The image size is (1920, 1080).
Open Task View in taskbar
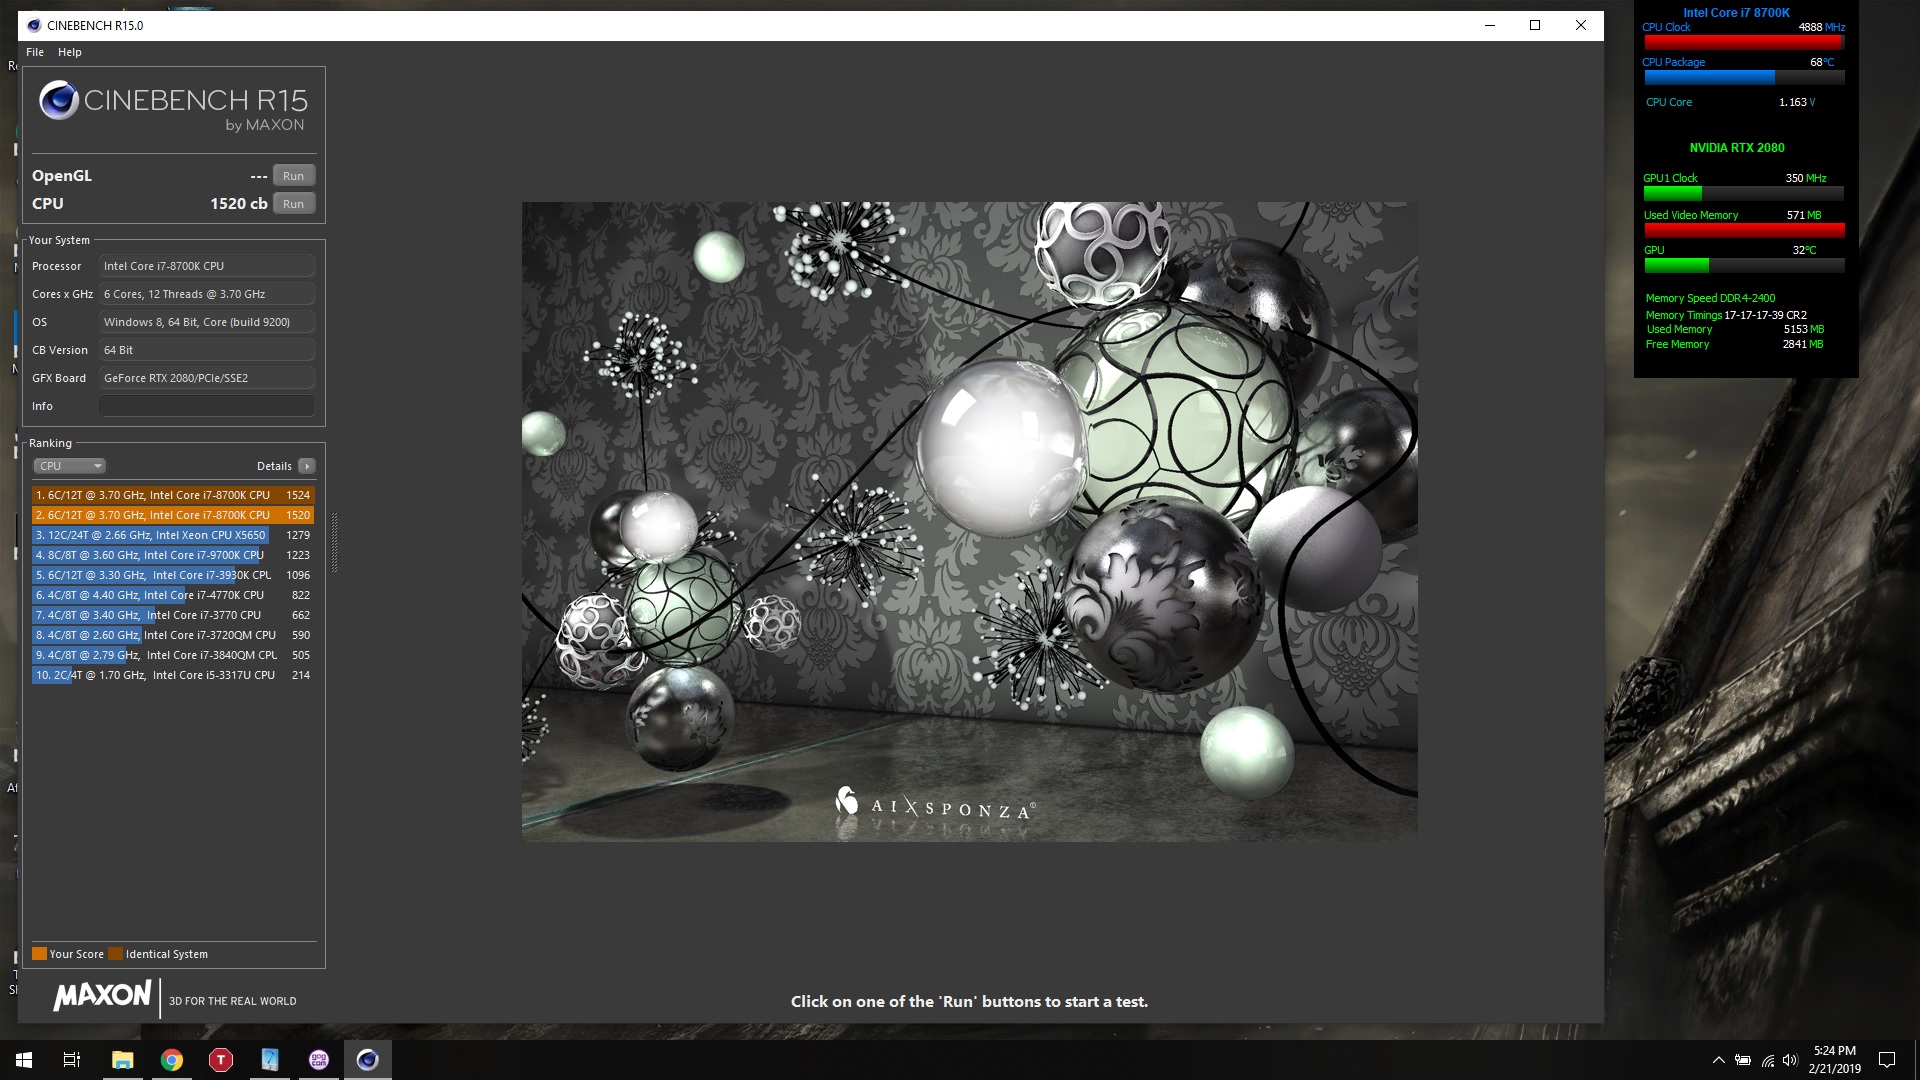tap(72, 1060)
